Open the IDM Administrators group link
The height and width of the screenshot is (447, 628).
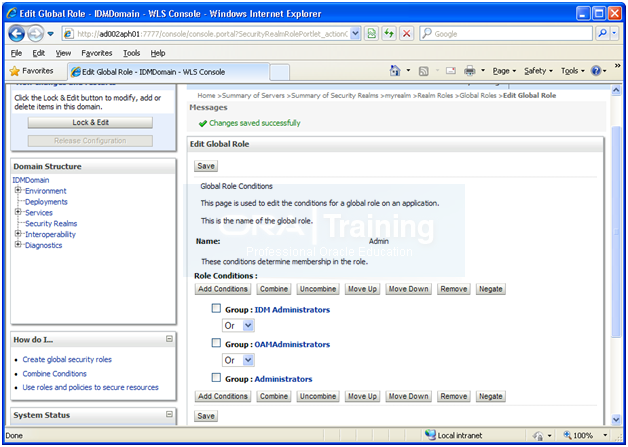point(292,310)
